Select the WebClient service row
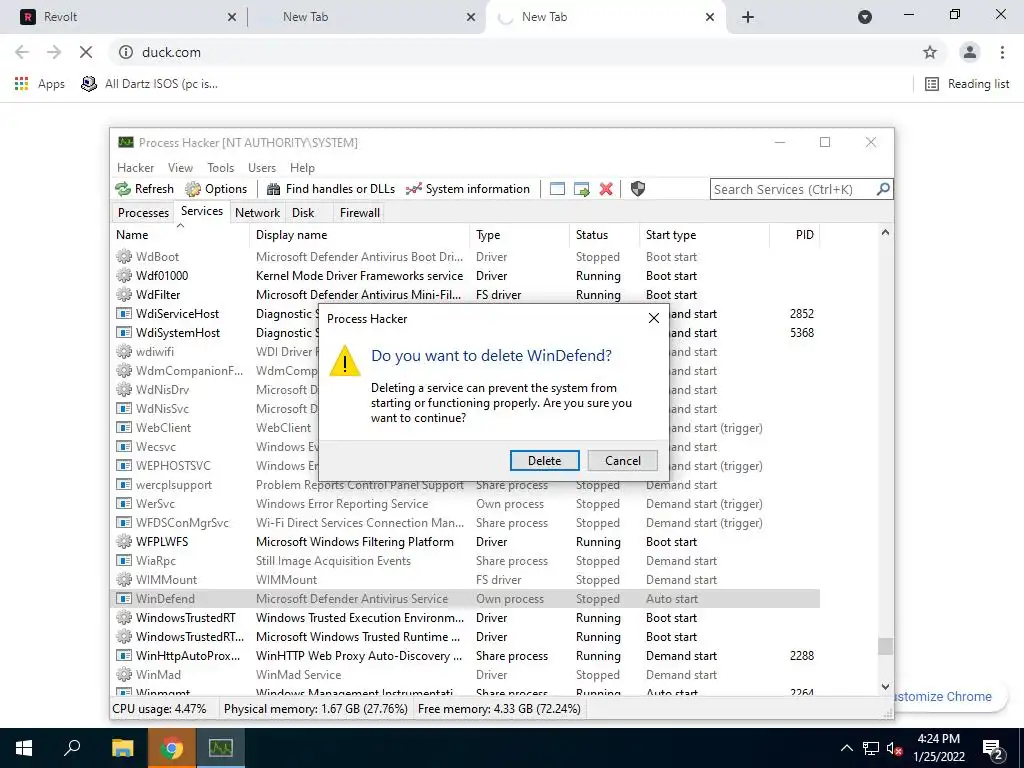This screenshot has height=768, width=1024. tap(466, 428)
